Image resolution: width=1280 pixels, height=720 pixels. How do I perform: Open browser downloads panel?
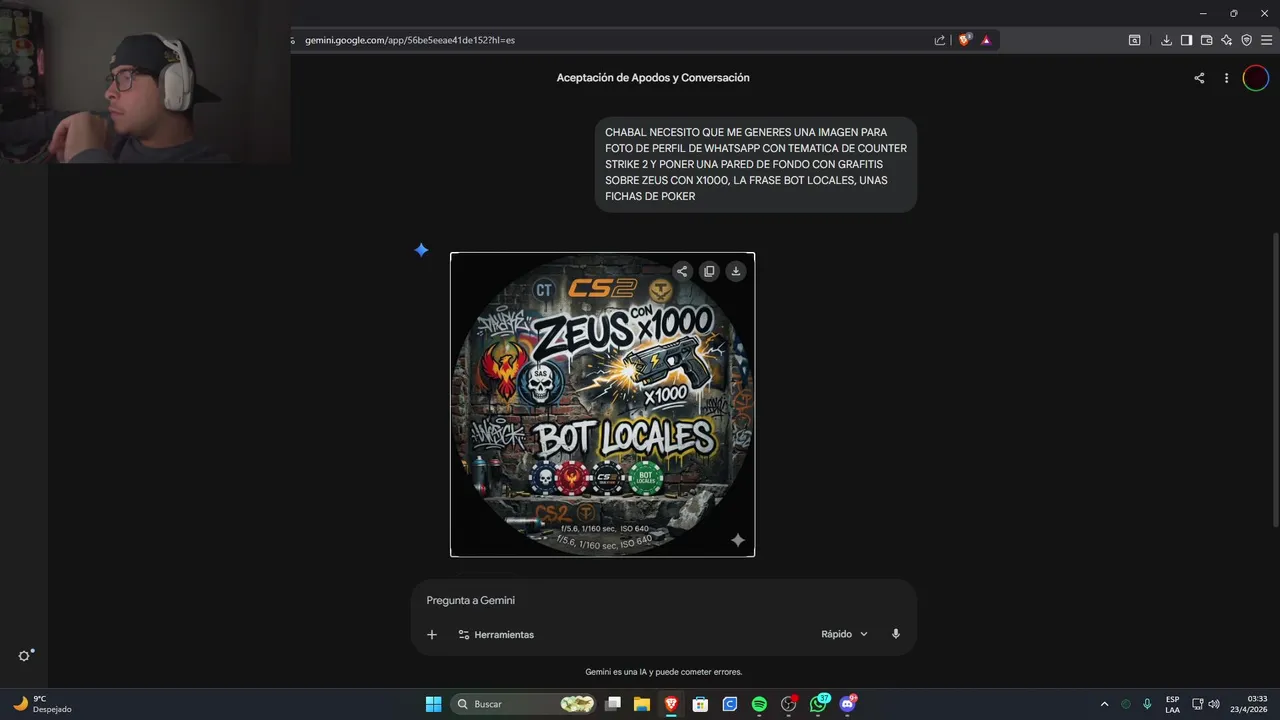1166,40
